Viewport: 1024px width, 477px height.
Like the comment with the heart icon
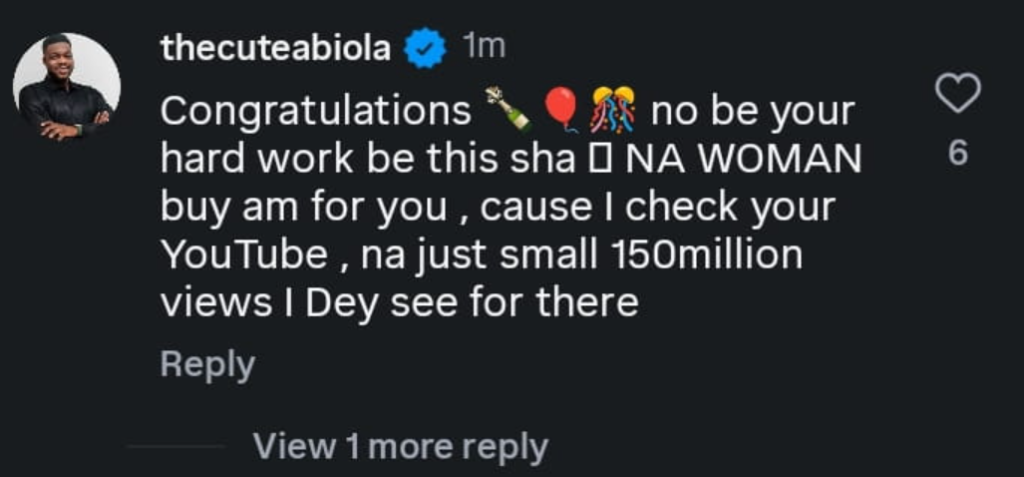(x=956, y=96)
